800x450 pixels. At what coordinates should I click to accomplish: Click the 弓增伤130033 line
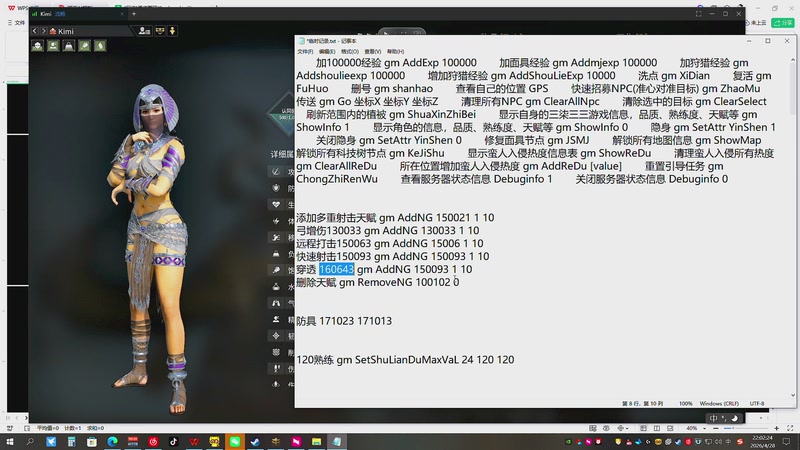388,231
